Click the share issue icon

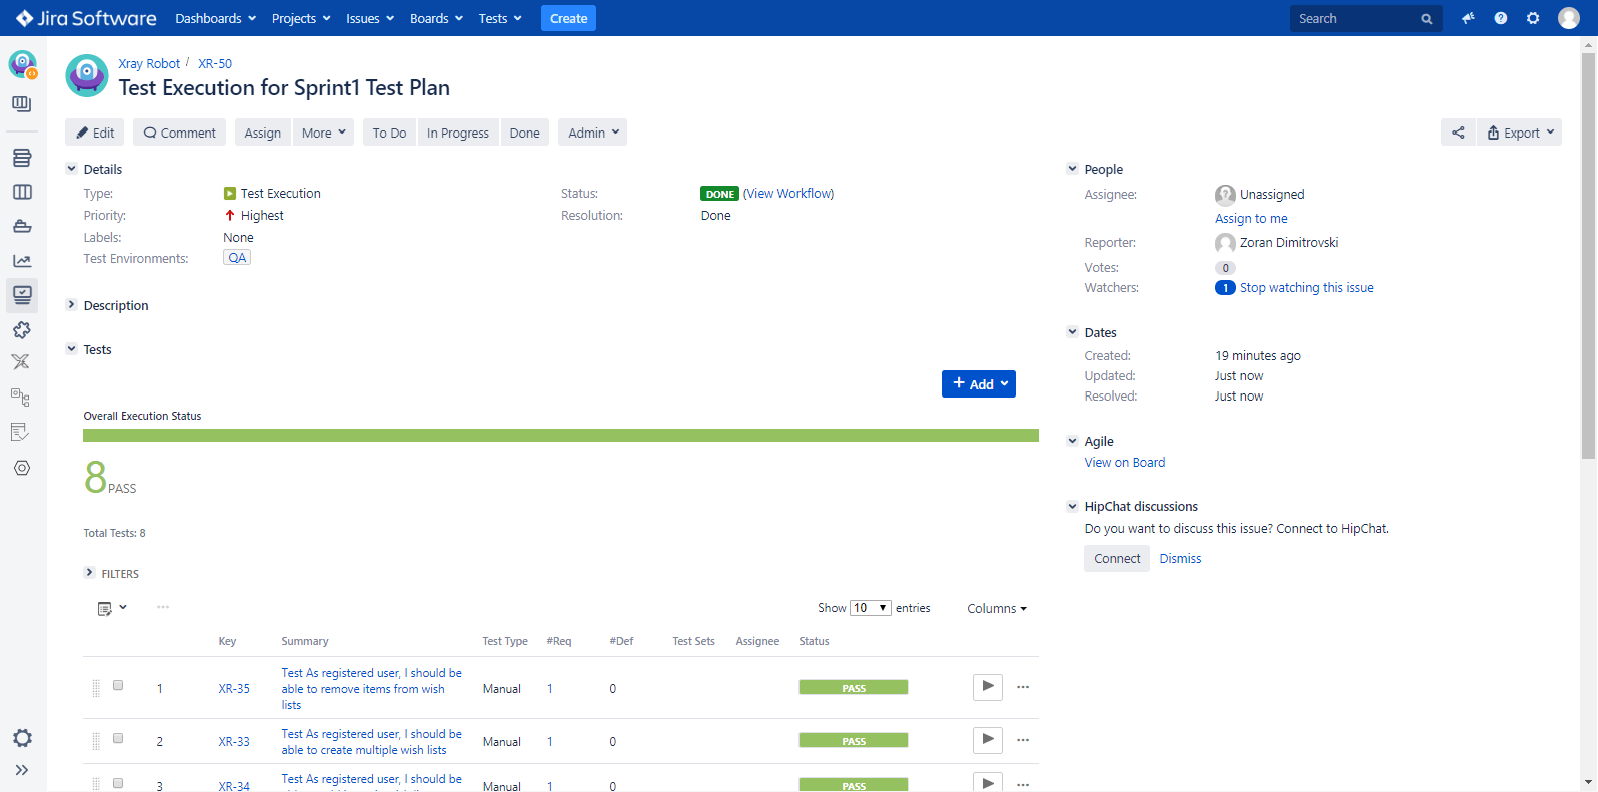tap(1458, 132)
